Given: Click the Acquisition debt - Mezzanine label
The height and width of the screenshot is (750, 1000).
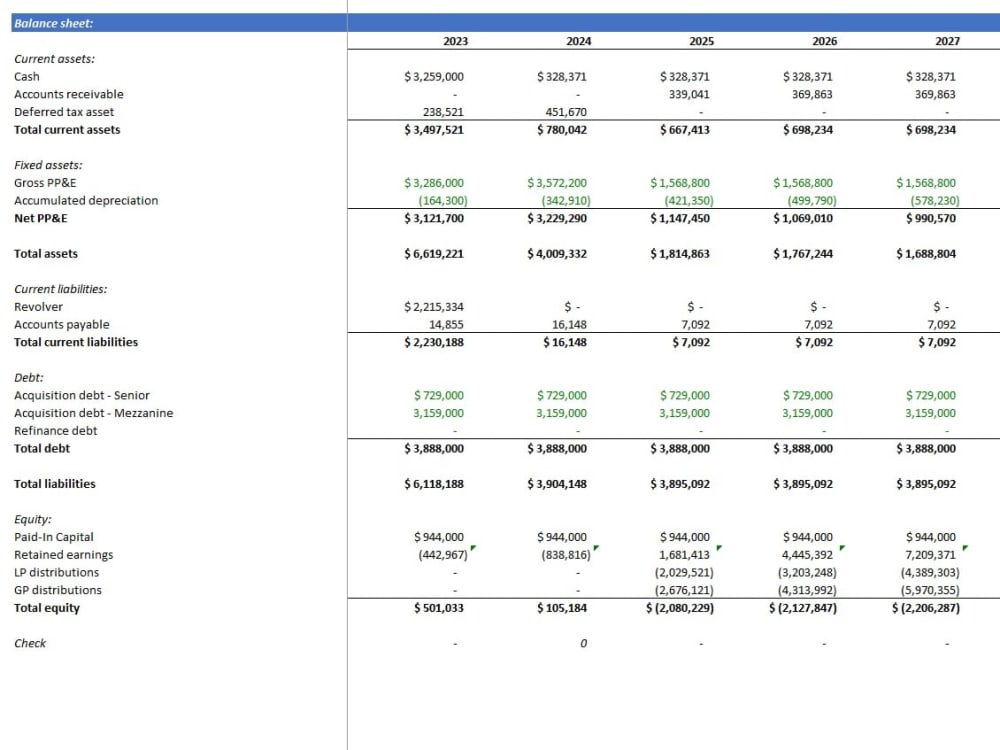Looking at the screenshot, I should click(x=93, y=413).
